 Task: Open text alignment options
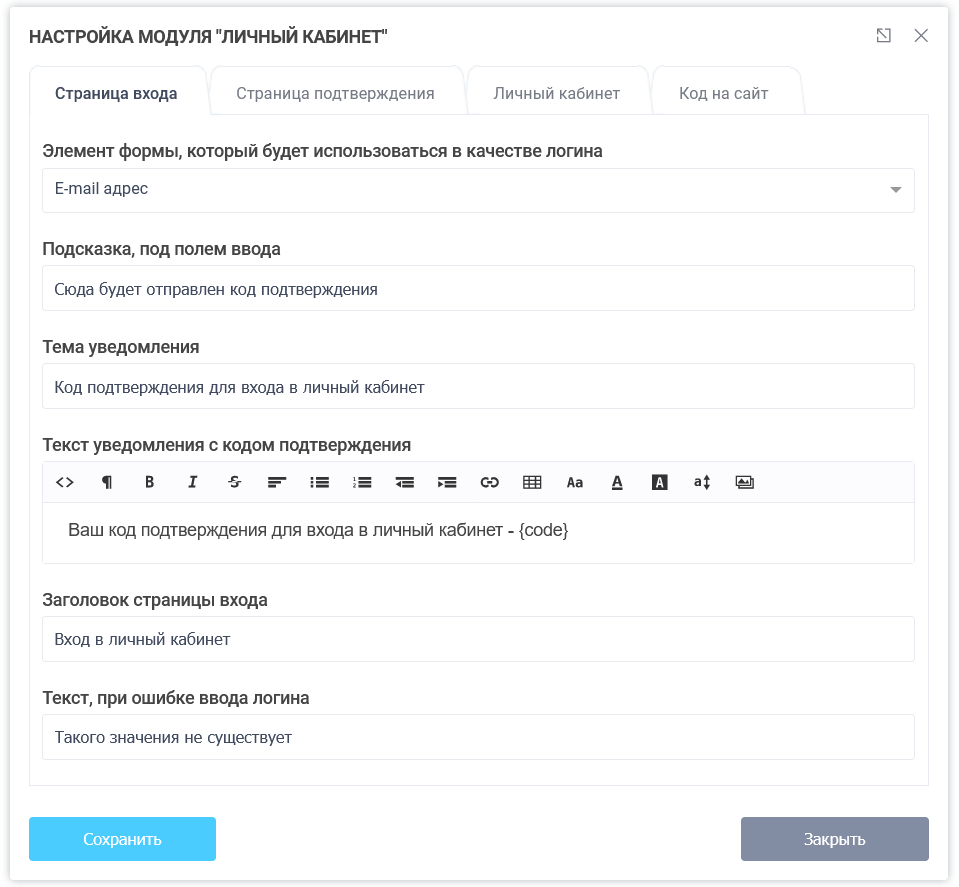pos(277,482)
